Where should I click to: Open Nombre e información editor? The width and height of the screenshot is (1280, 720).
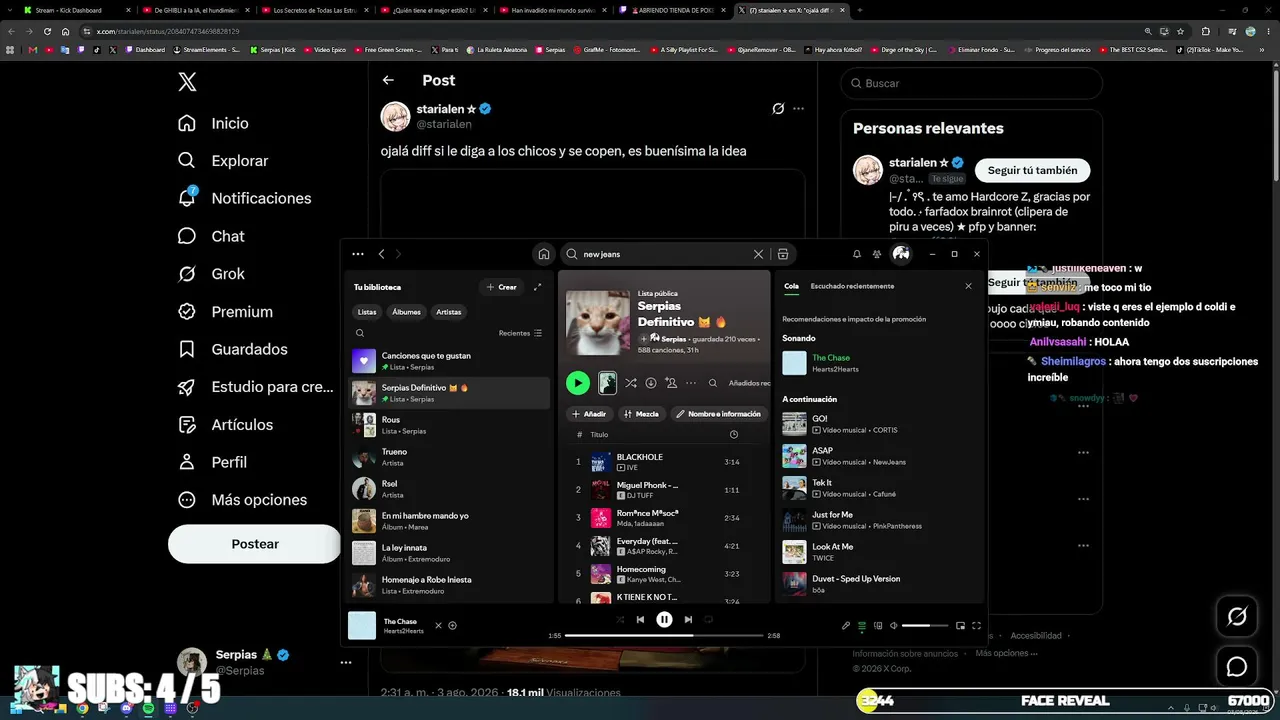pos(718,414)
